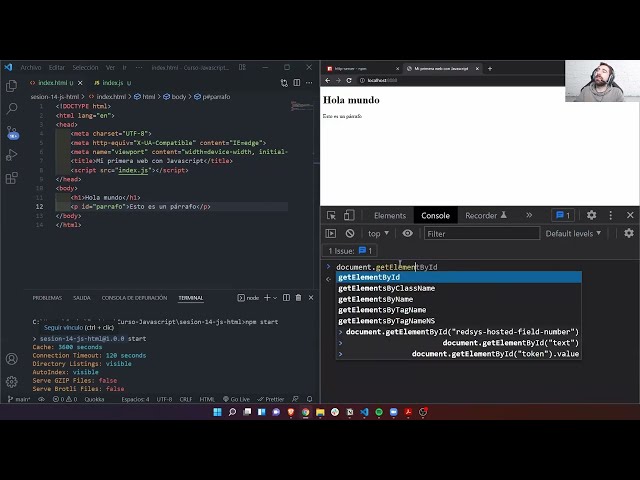Change indentation via Espacios: 4
The height and width of the screenshot is (480, 640).
[x=135, y=399]
